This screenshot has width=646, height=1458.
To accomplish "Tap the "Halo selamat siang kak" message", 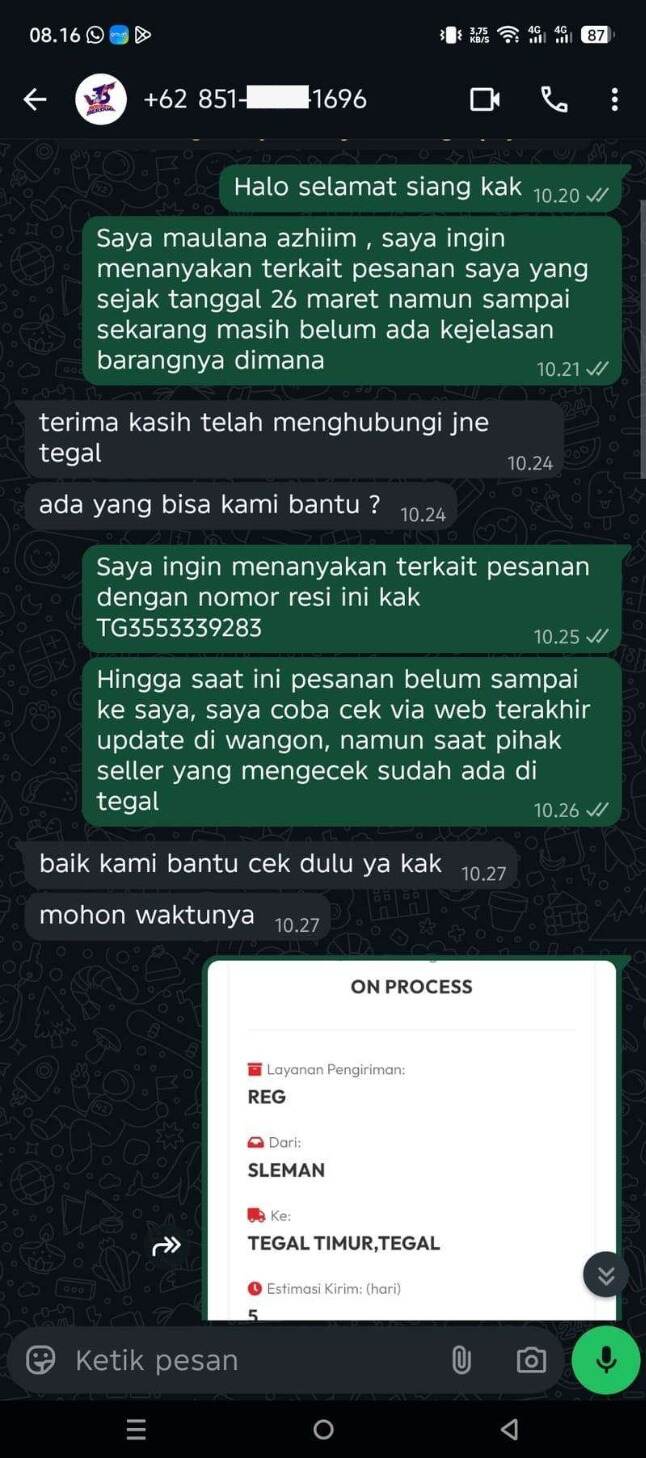I will 420,188.
